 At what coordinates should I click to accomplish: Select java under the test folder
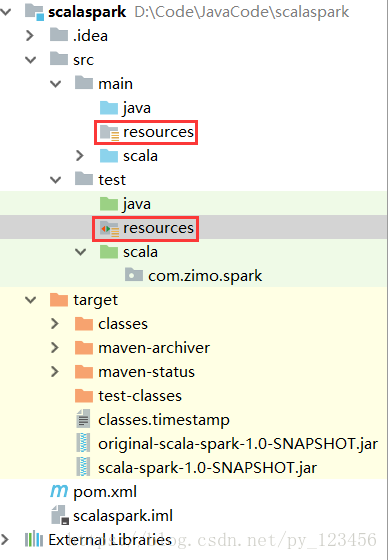pos(136,204)
